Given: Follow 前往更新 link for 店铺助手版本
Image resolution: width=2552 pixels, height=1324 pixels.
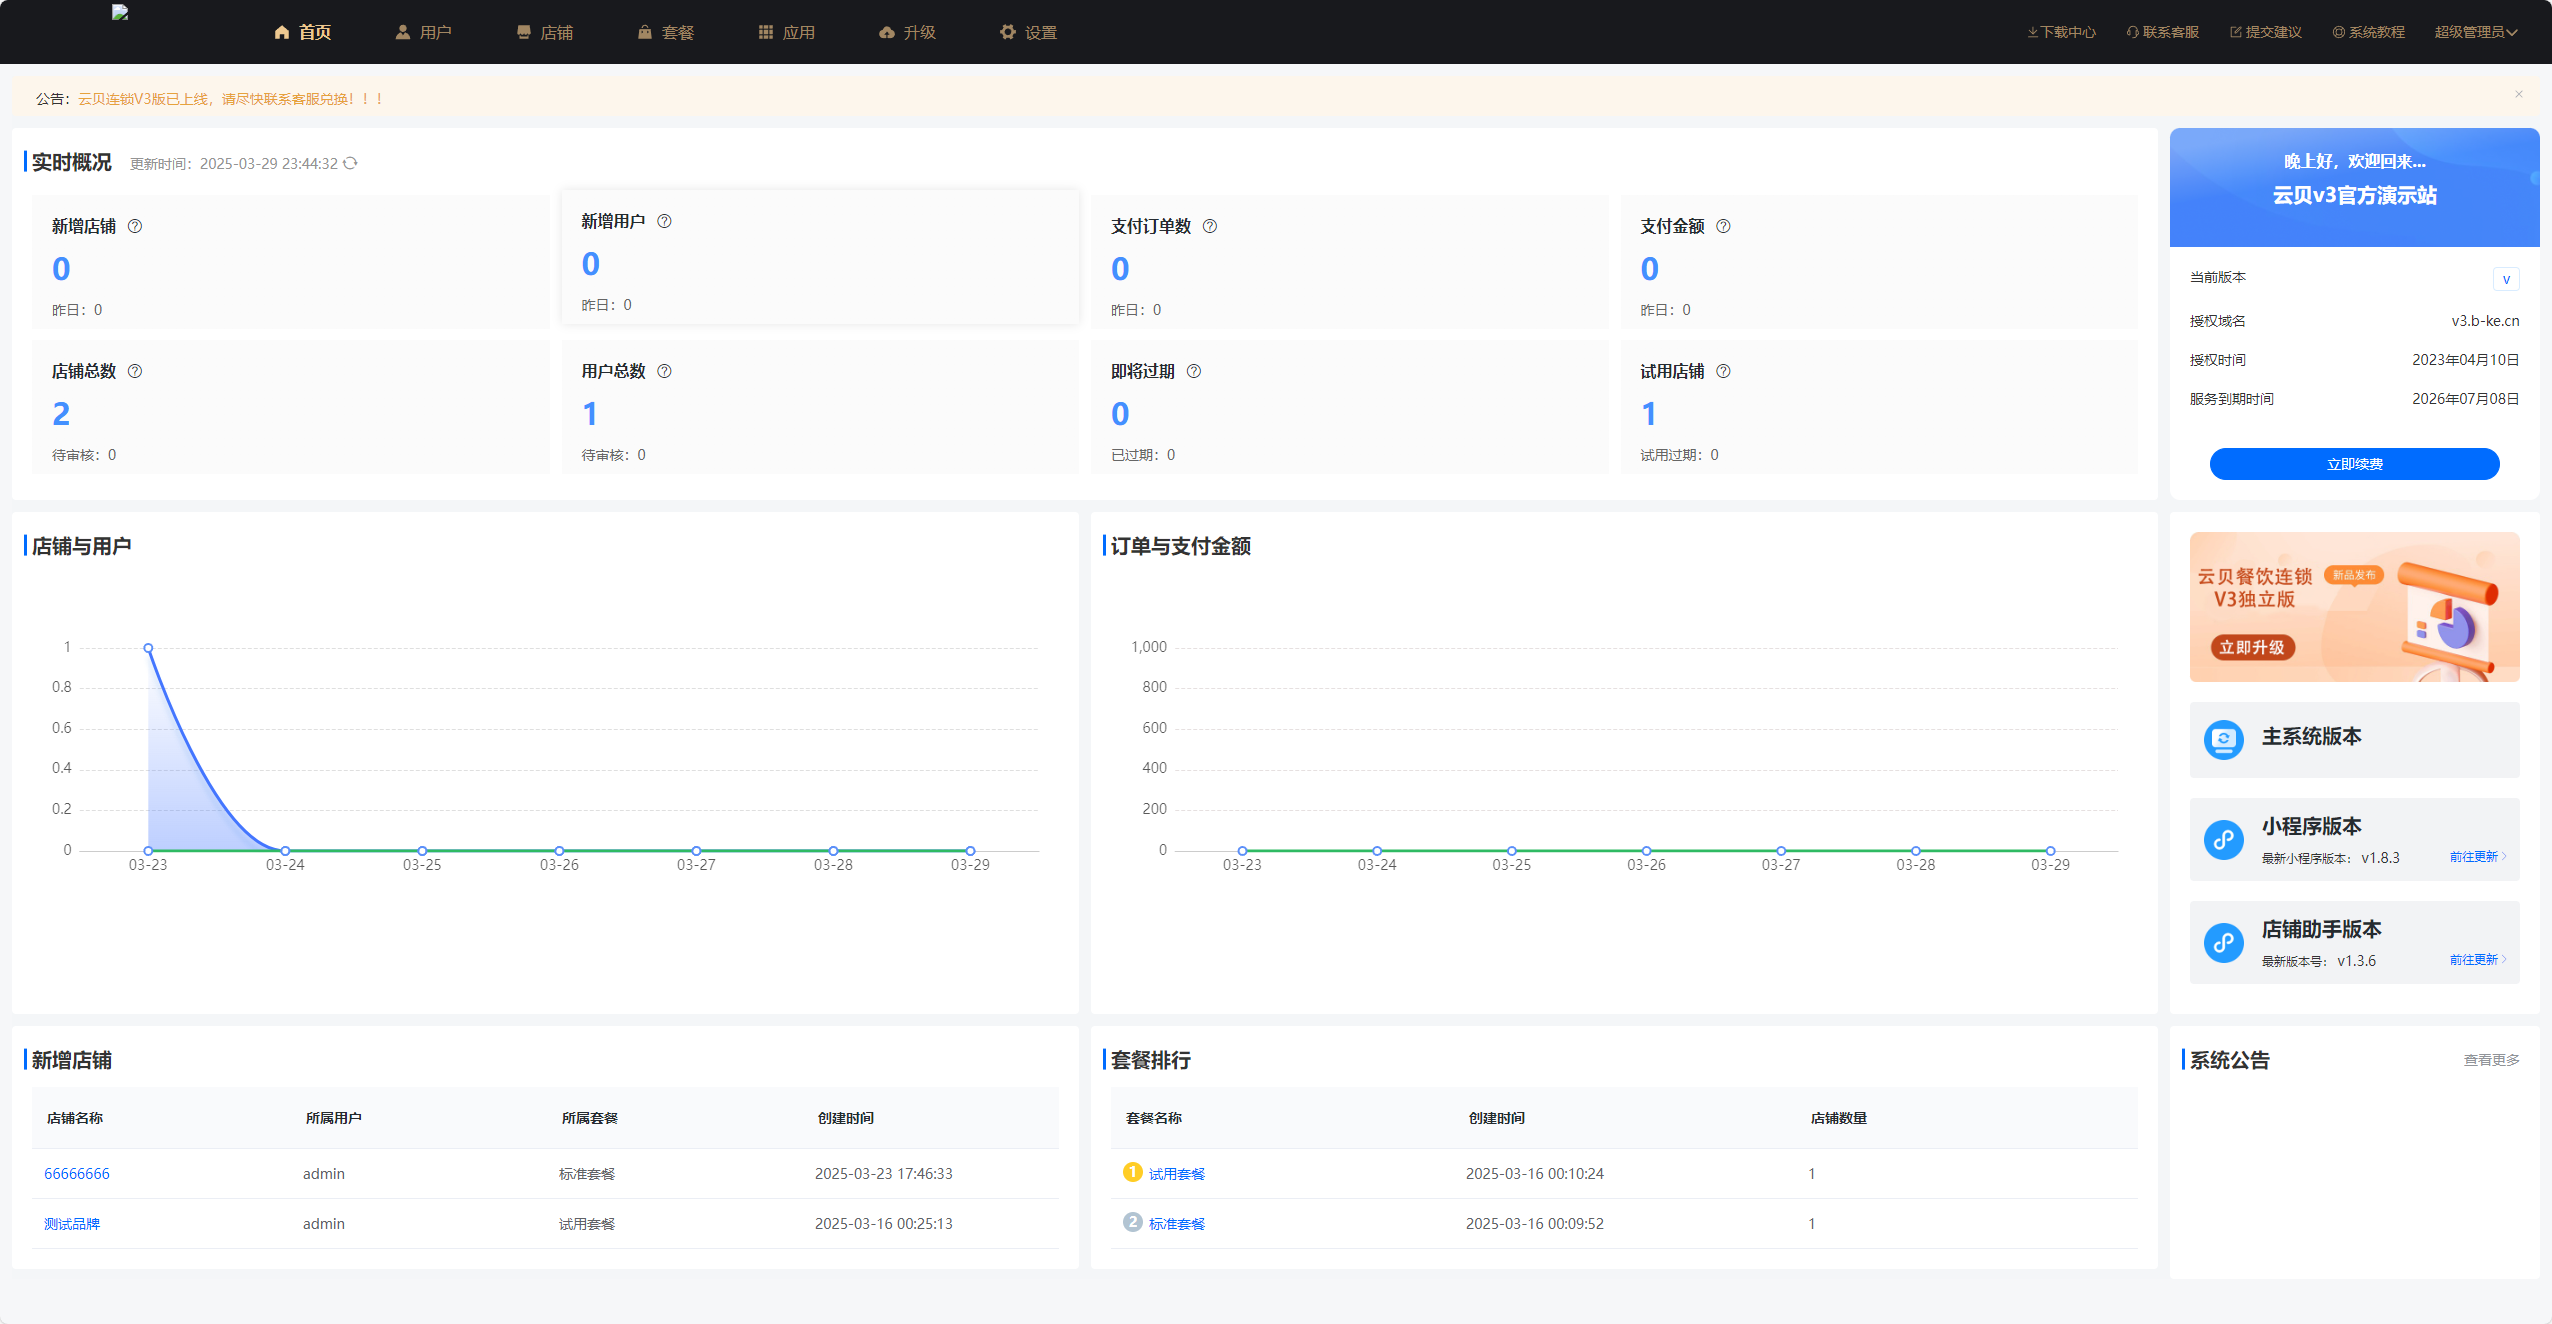Looking at the screenshot, I should click(2477, 960).
